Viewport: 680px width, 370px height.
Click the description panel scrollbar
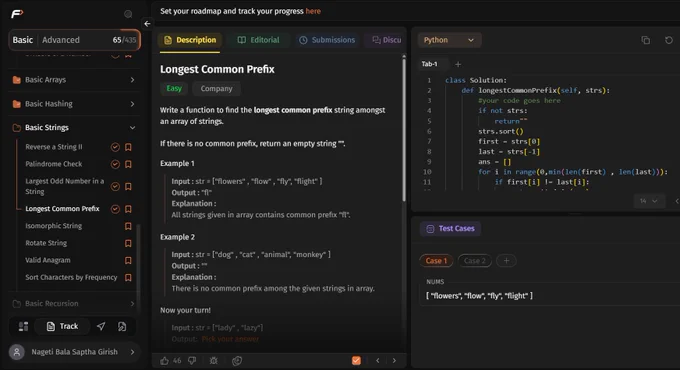[404, 129]
